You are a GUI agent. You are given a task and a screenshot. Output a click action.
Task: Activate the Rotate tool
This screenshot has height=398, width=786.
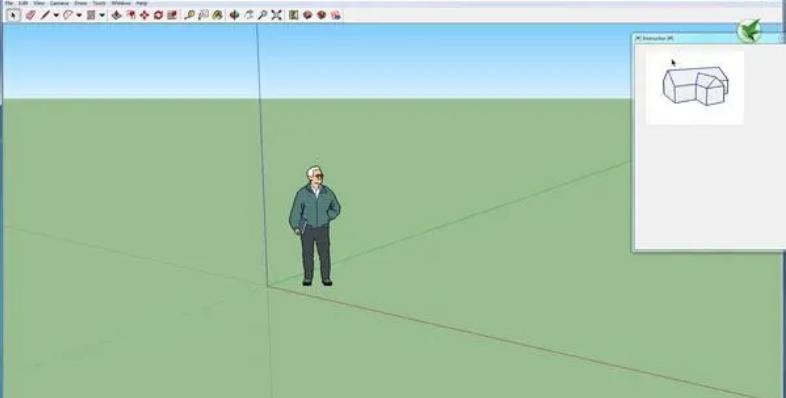point(158,15)
